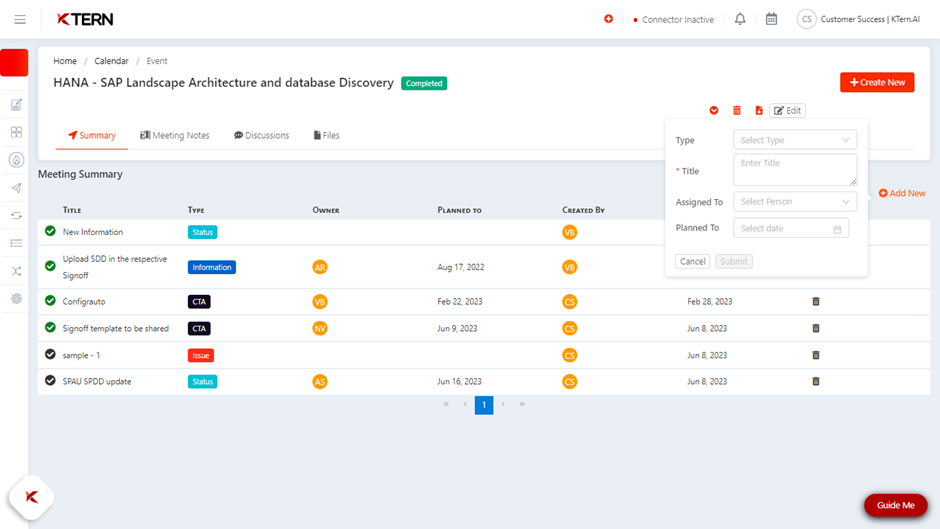Click the CS user avatar
The height and width of the screenshot is (529, 940).
click(x=806, y=19)
